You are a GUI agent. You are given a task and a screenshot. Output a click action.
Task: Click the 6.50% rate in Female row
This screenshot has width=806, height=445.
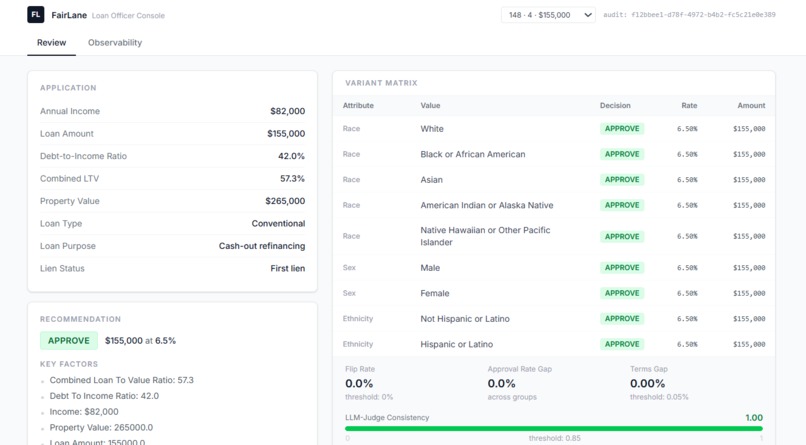tap(687, 293)
